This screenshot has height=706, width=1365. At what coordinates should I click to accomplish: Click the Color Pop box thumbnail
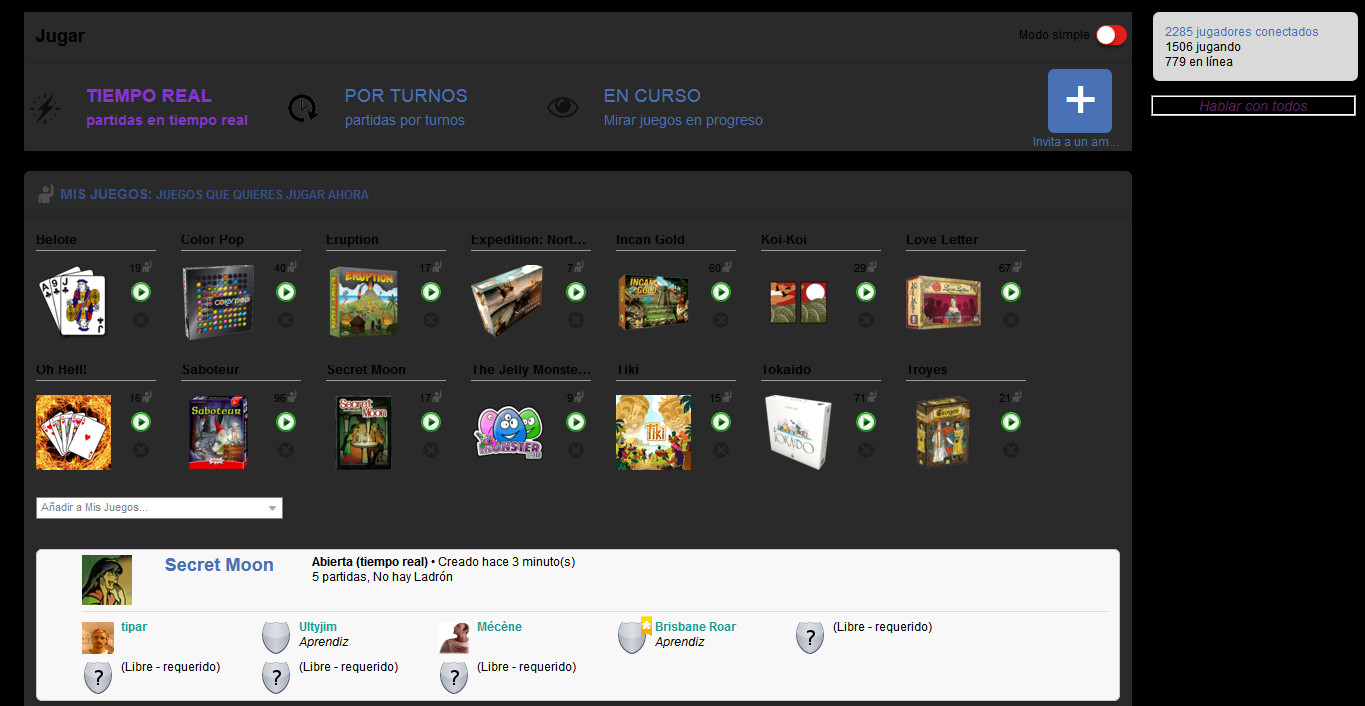[x=218, y=301]
